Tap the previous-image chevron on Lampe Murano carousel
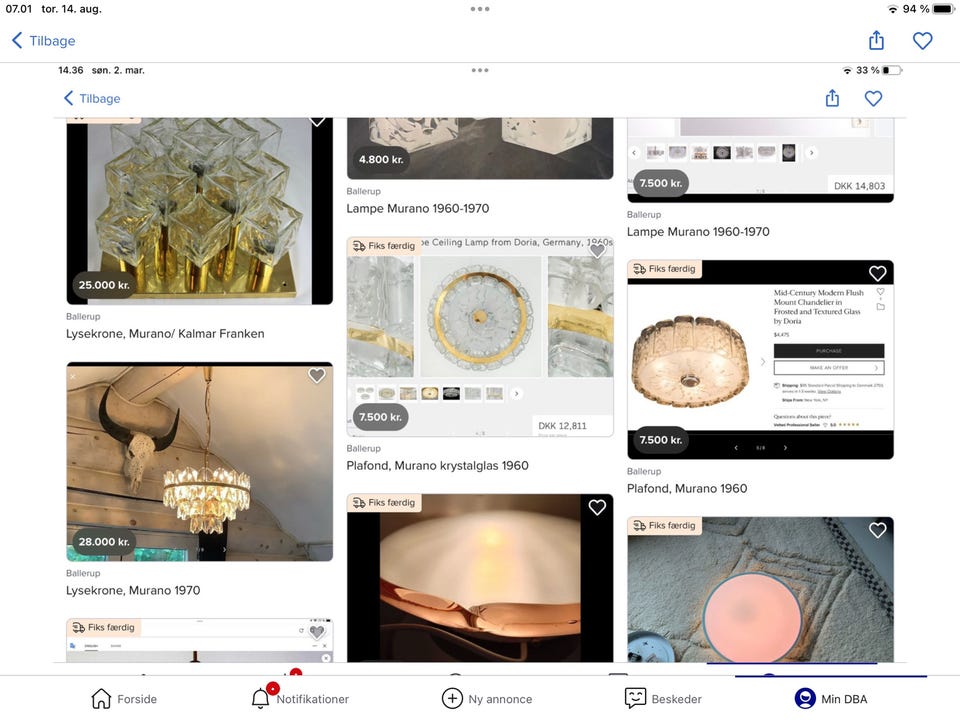960x720 pixels. click(632, 152)
